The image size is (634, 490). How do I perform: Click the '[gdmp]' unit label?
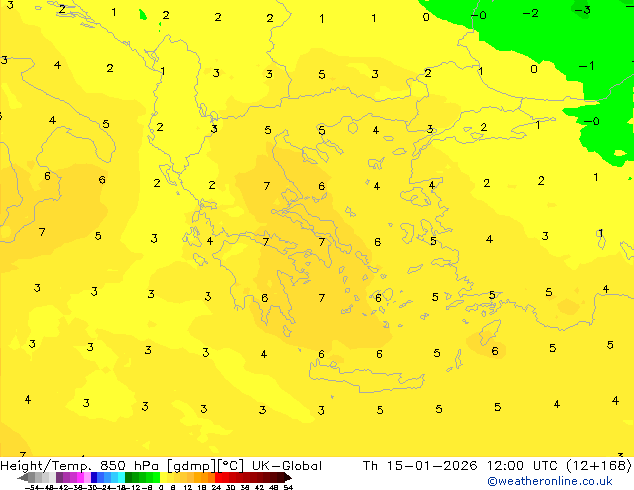point(192,466)
